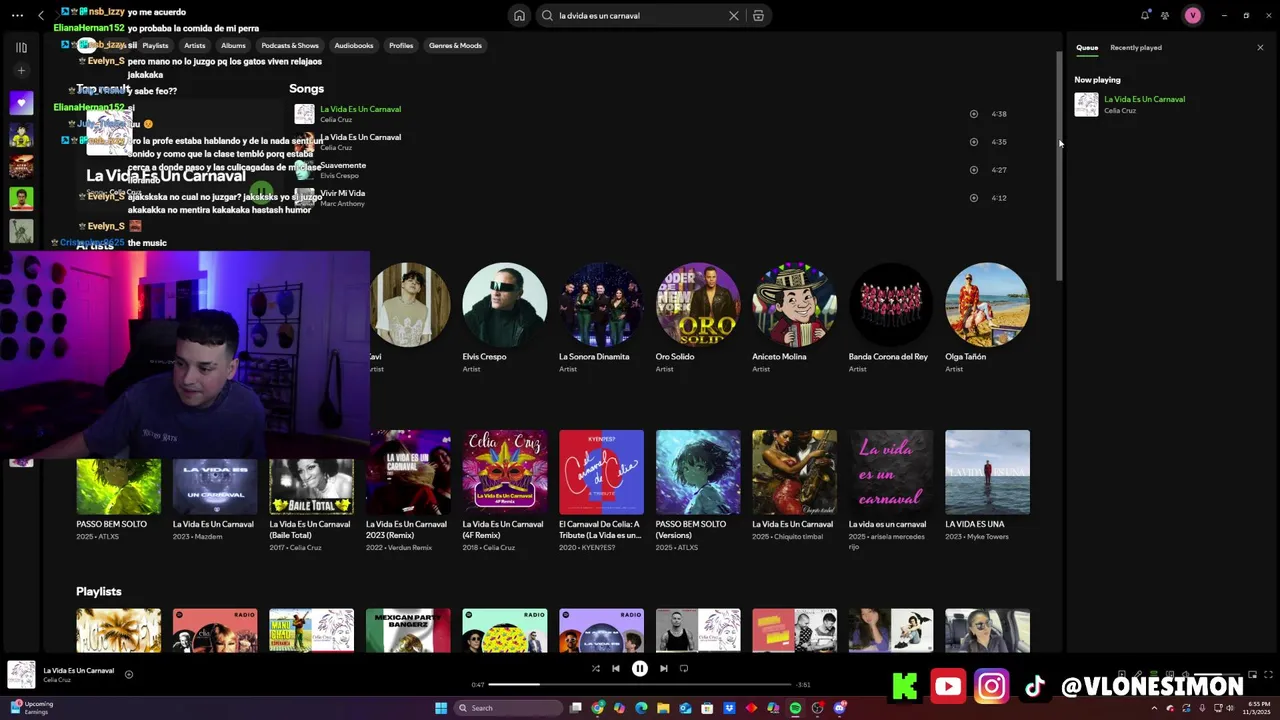Open Aniceto Molina artist page

(794, 318)
